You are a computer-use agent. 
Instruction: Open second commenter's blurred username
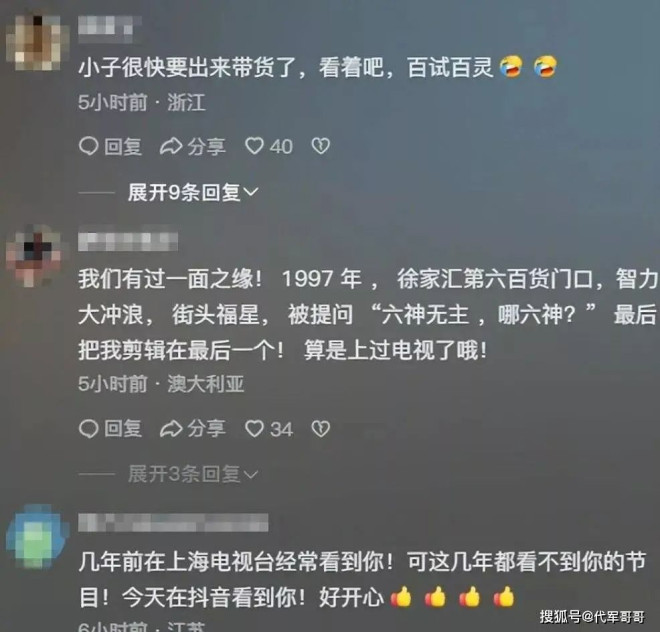(128, 241)
